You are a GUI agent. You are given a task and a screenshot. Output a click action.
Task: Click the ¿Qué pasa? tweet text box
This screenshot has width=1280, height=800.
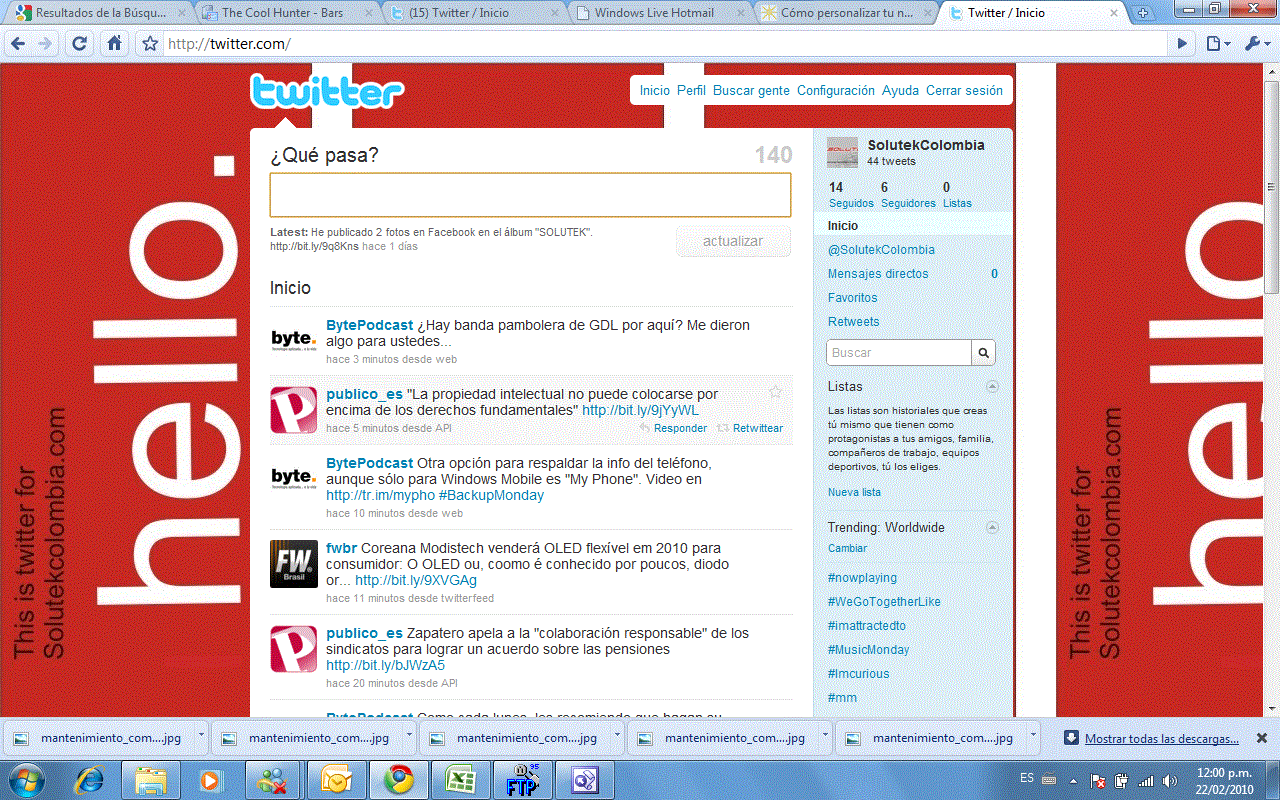tap(530, 195)
